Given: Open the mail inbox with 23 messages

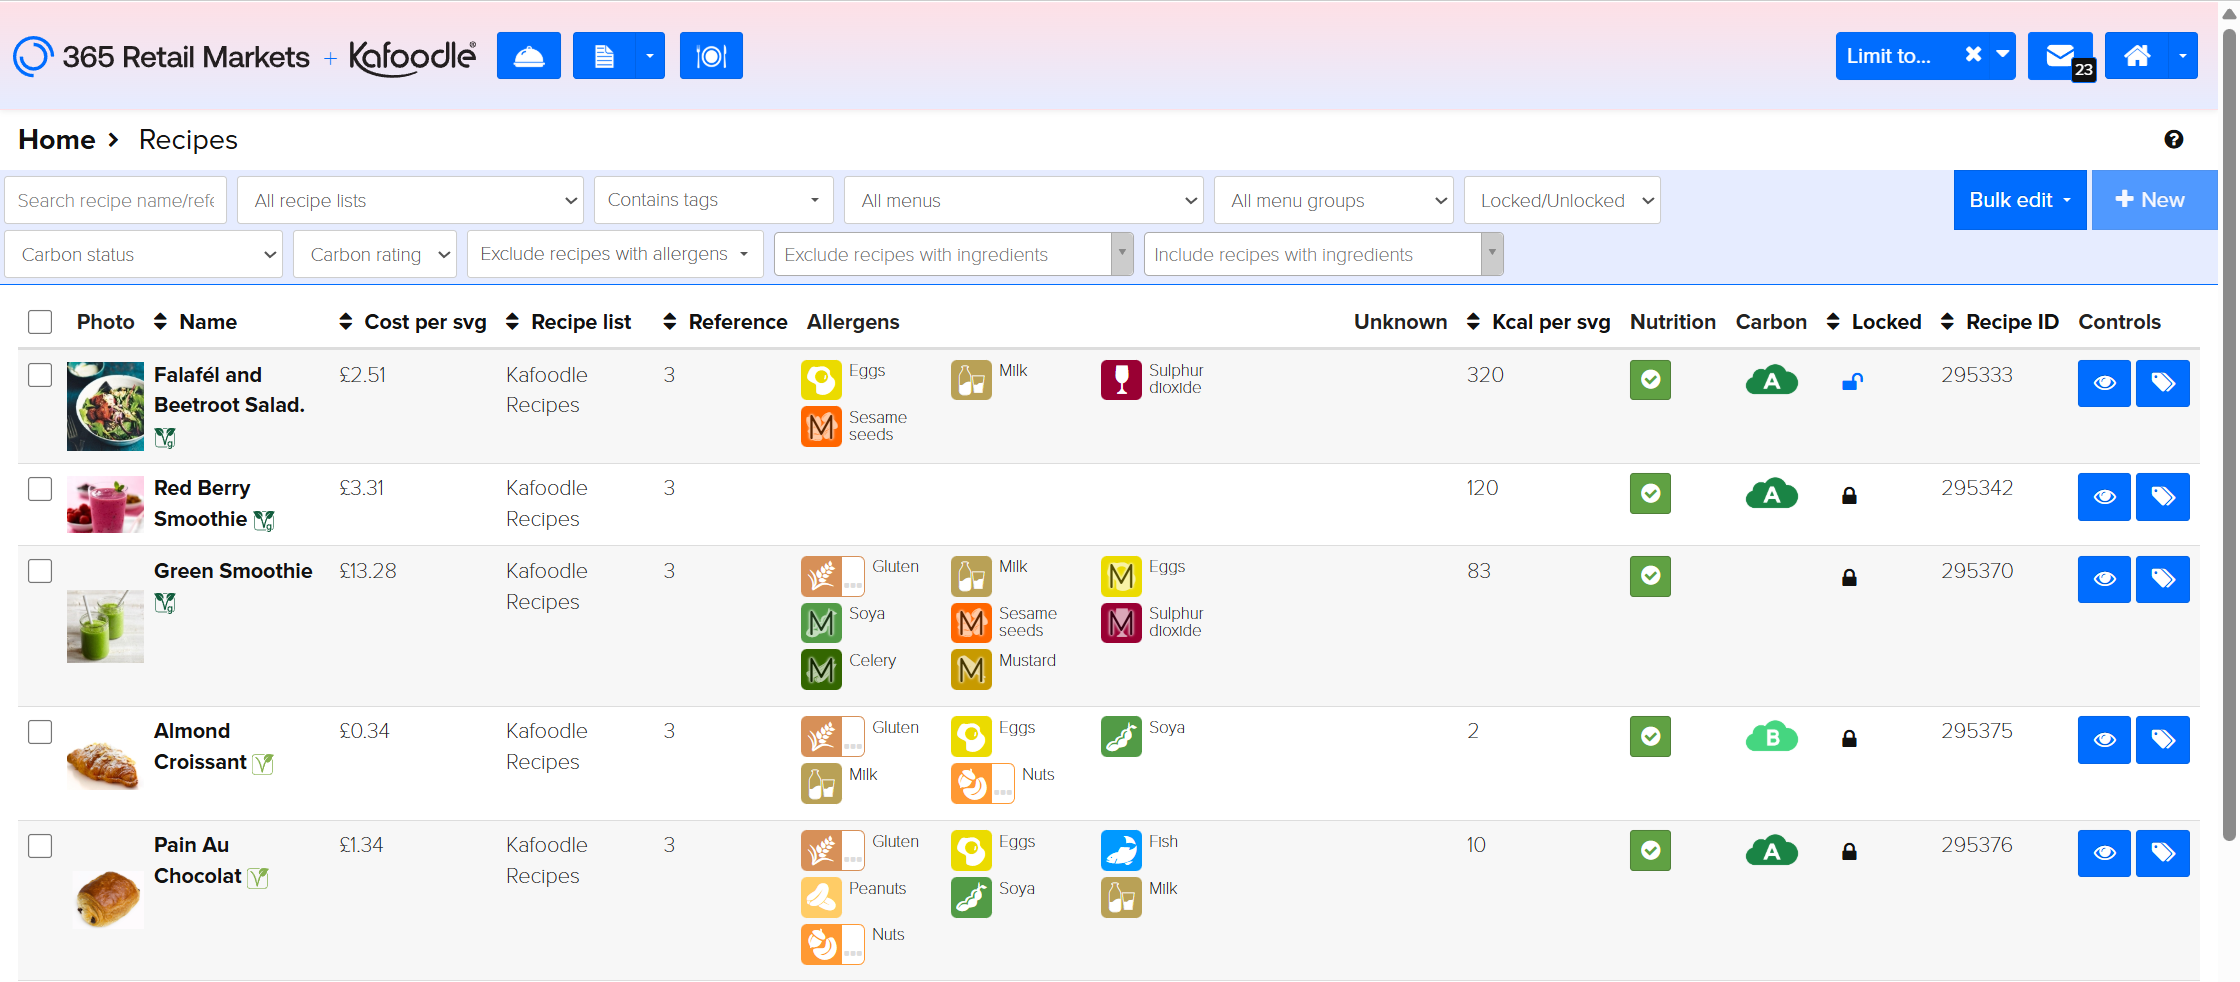Looking at the screenshot, I should tap(2060, 56).
